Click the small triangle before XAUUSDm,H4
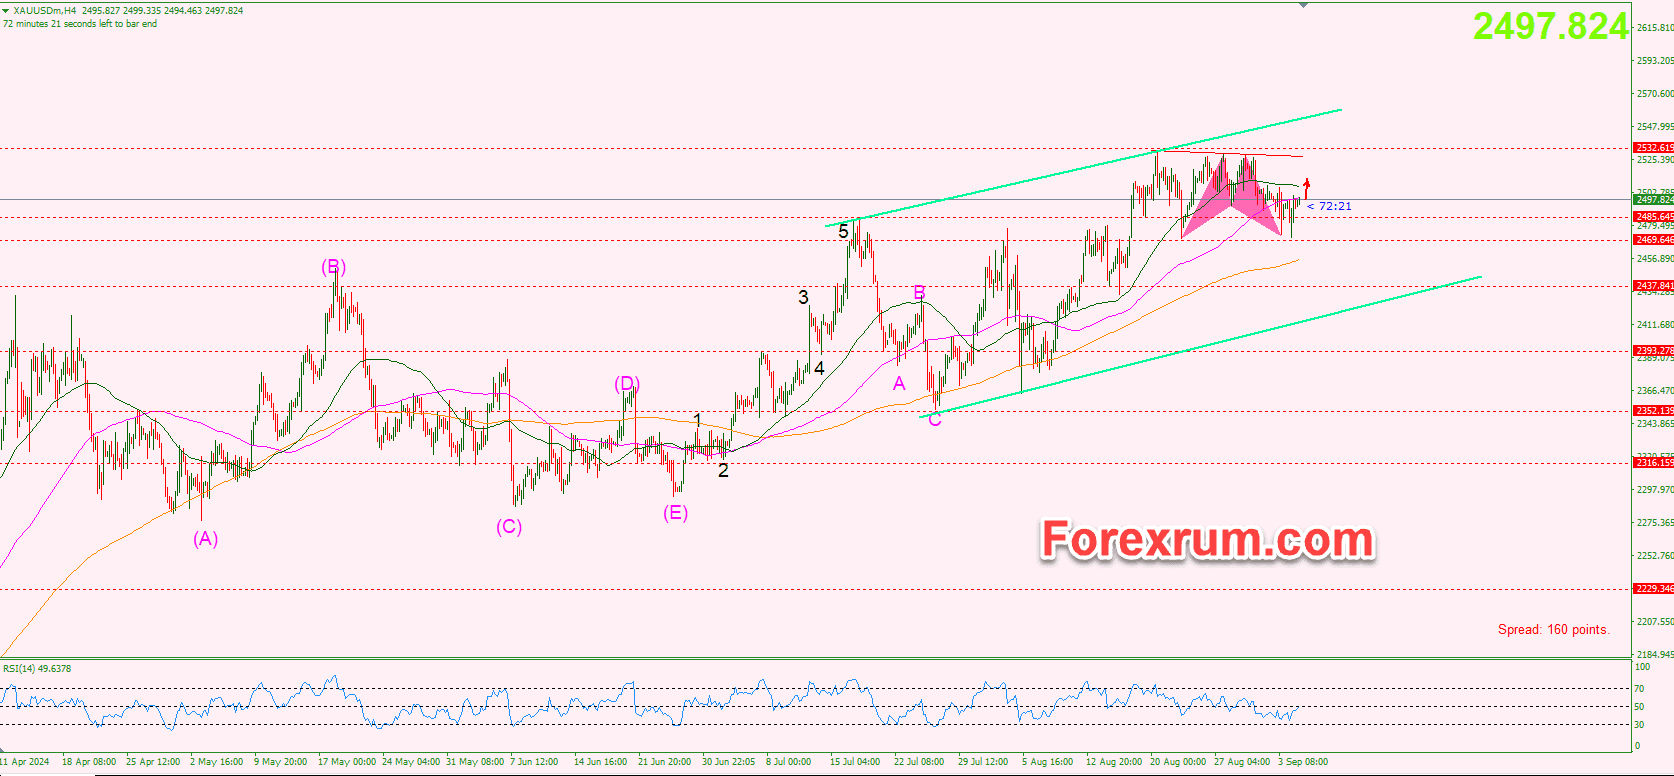The image size is (1674, 776). click(6, 11)
